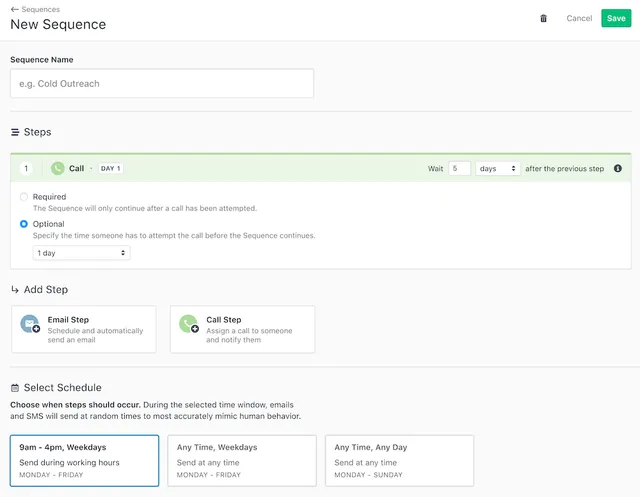Select the Required radio button
This screenshot has width=640, height=497.
click(x=24, y=197)
